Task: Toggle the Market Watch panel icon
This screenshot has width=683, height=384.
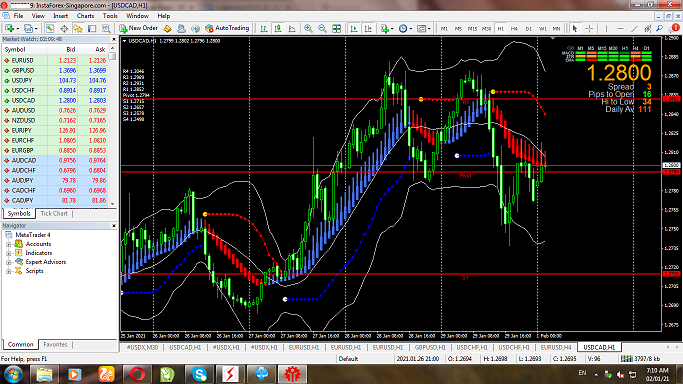Action: point(50,28)
